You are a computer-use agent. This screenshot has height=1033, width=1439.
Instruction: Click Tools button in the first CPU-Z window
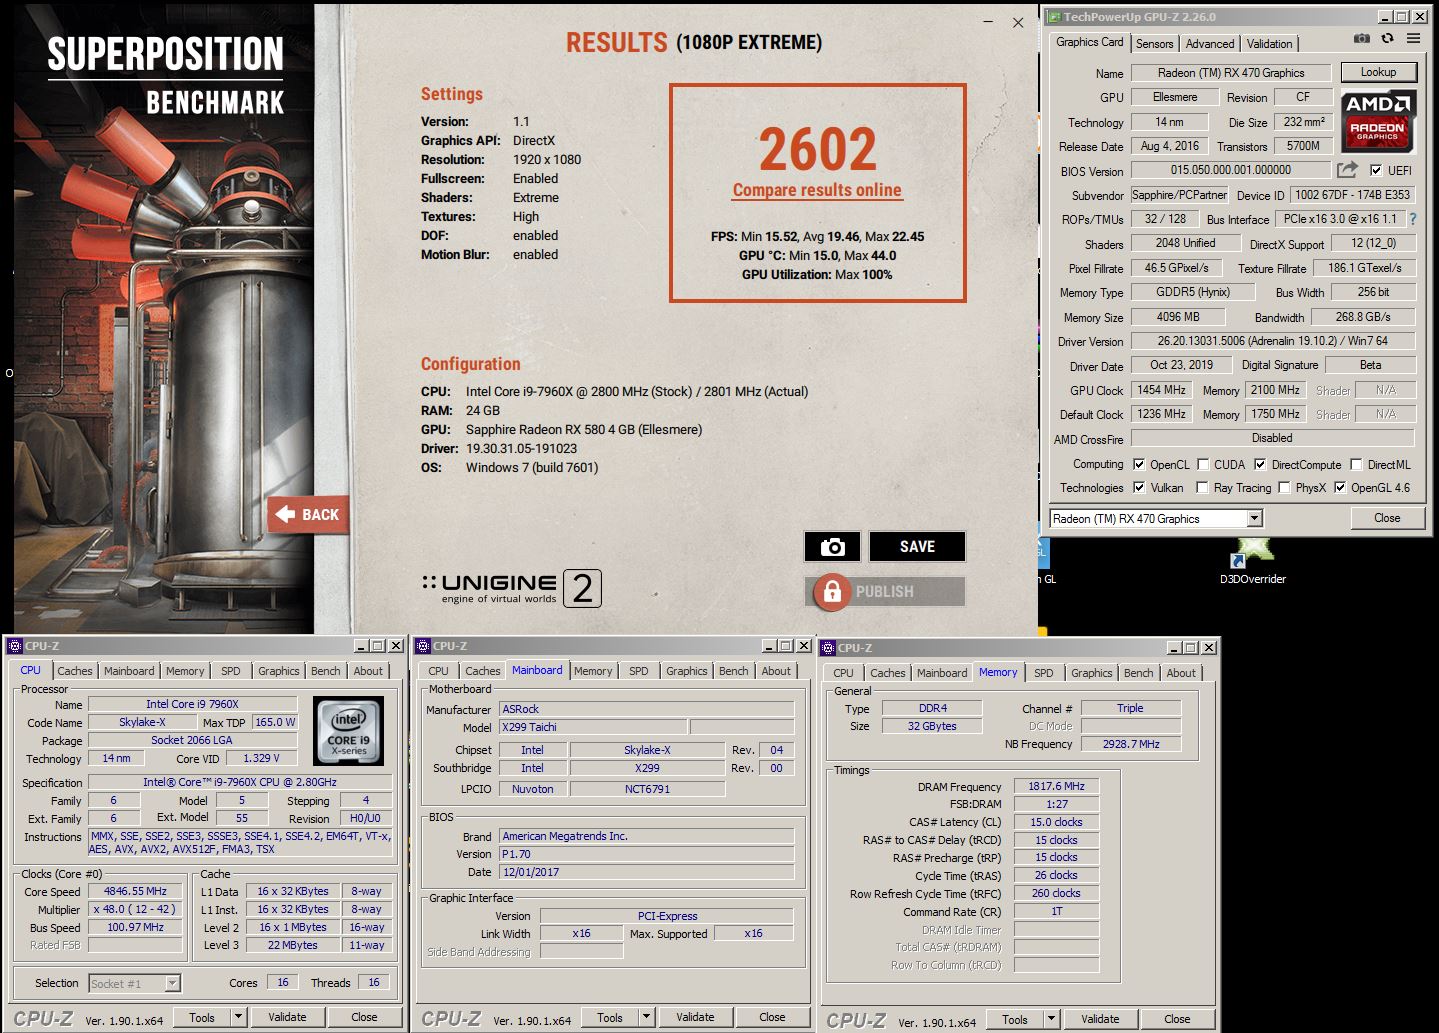(x=202, y=1017)
